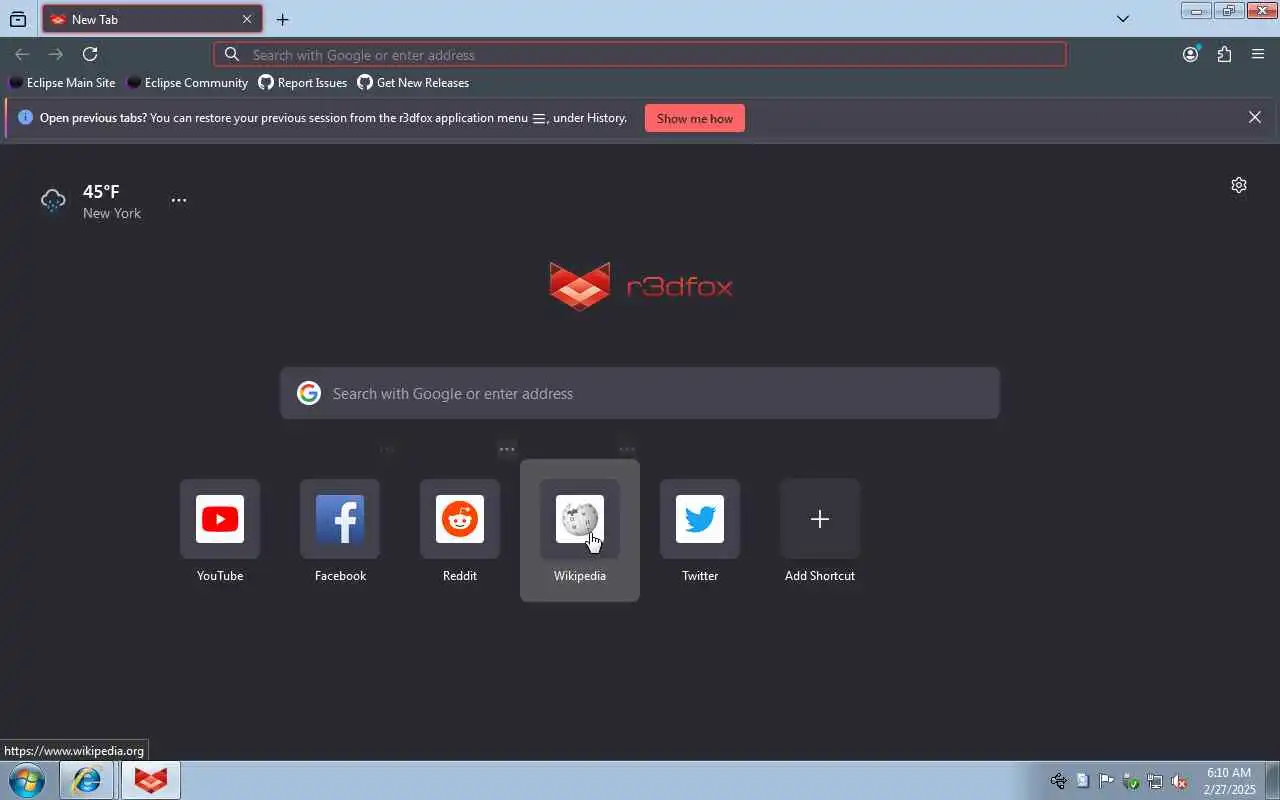Open the Windows Start menu

coord(27,780)
